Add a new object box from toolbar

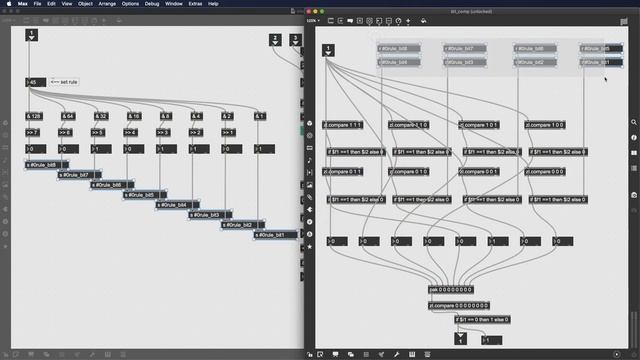coord(331,20)
